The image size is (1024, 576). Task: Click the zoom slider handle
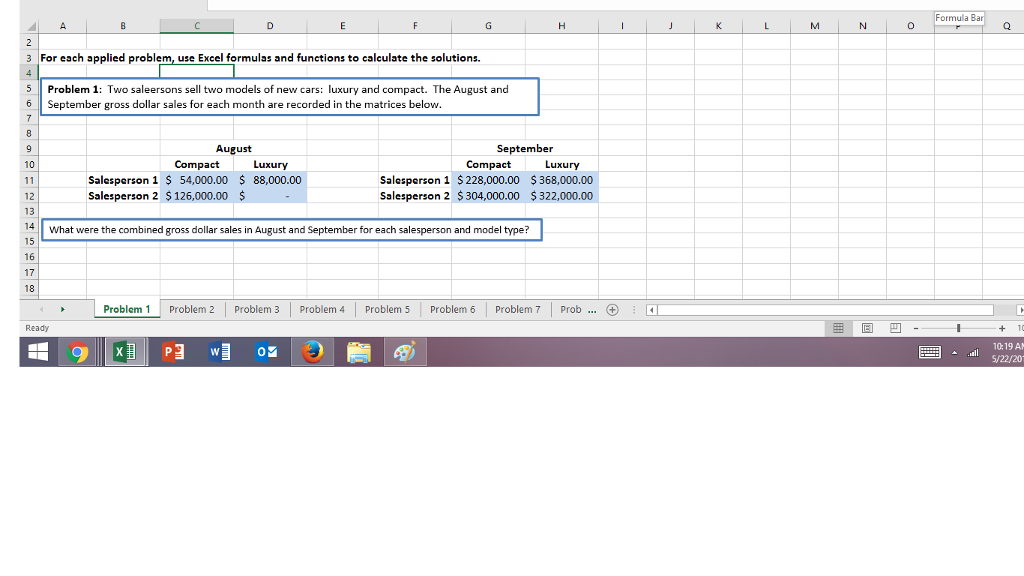(959, 328)
